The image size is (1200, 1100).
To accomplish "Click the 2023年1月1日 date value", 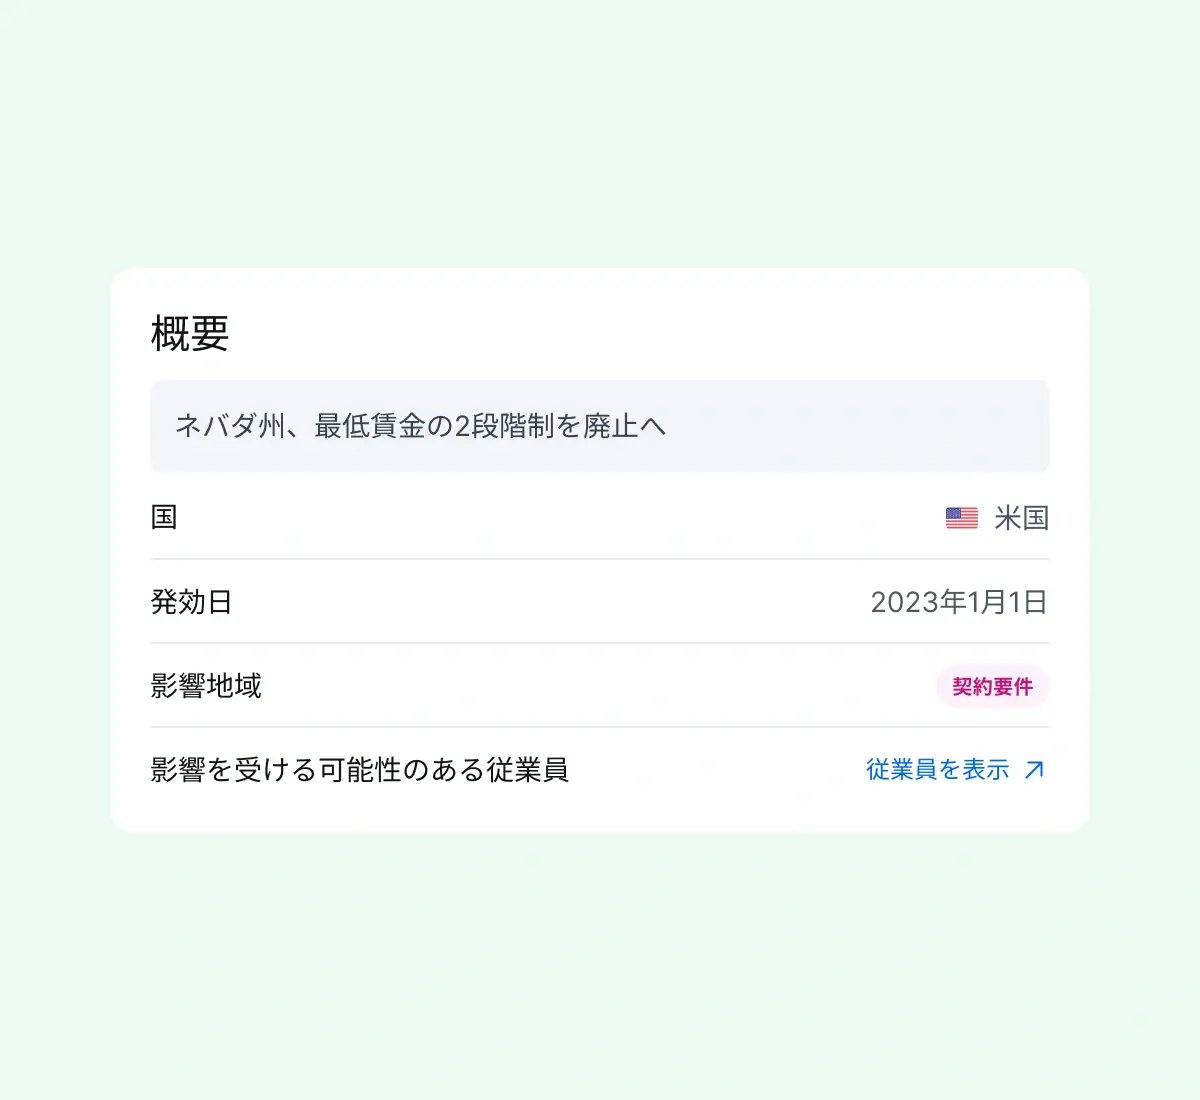I will tap(958, 602).
